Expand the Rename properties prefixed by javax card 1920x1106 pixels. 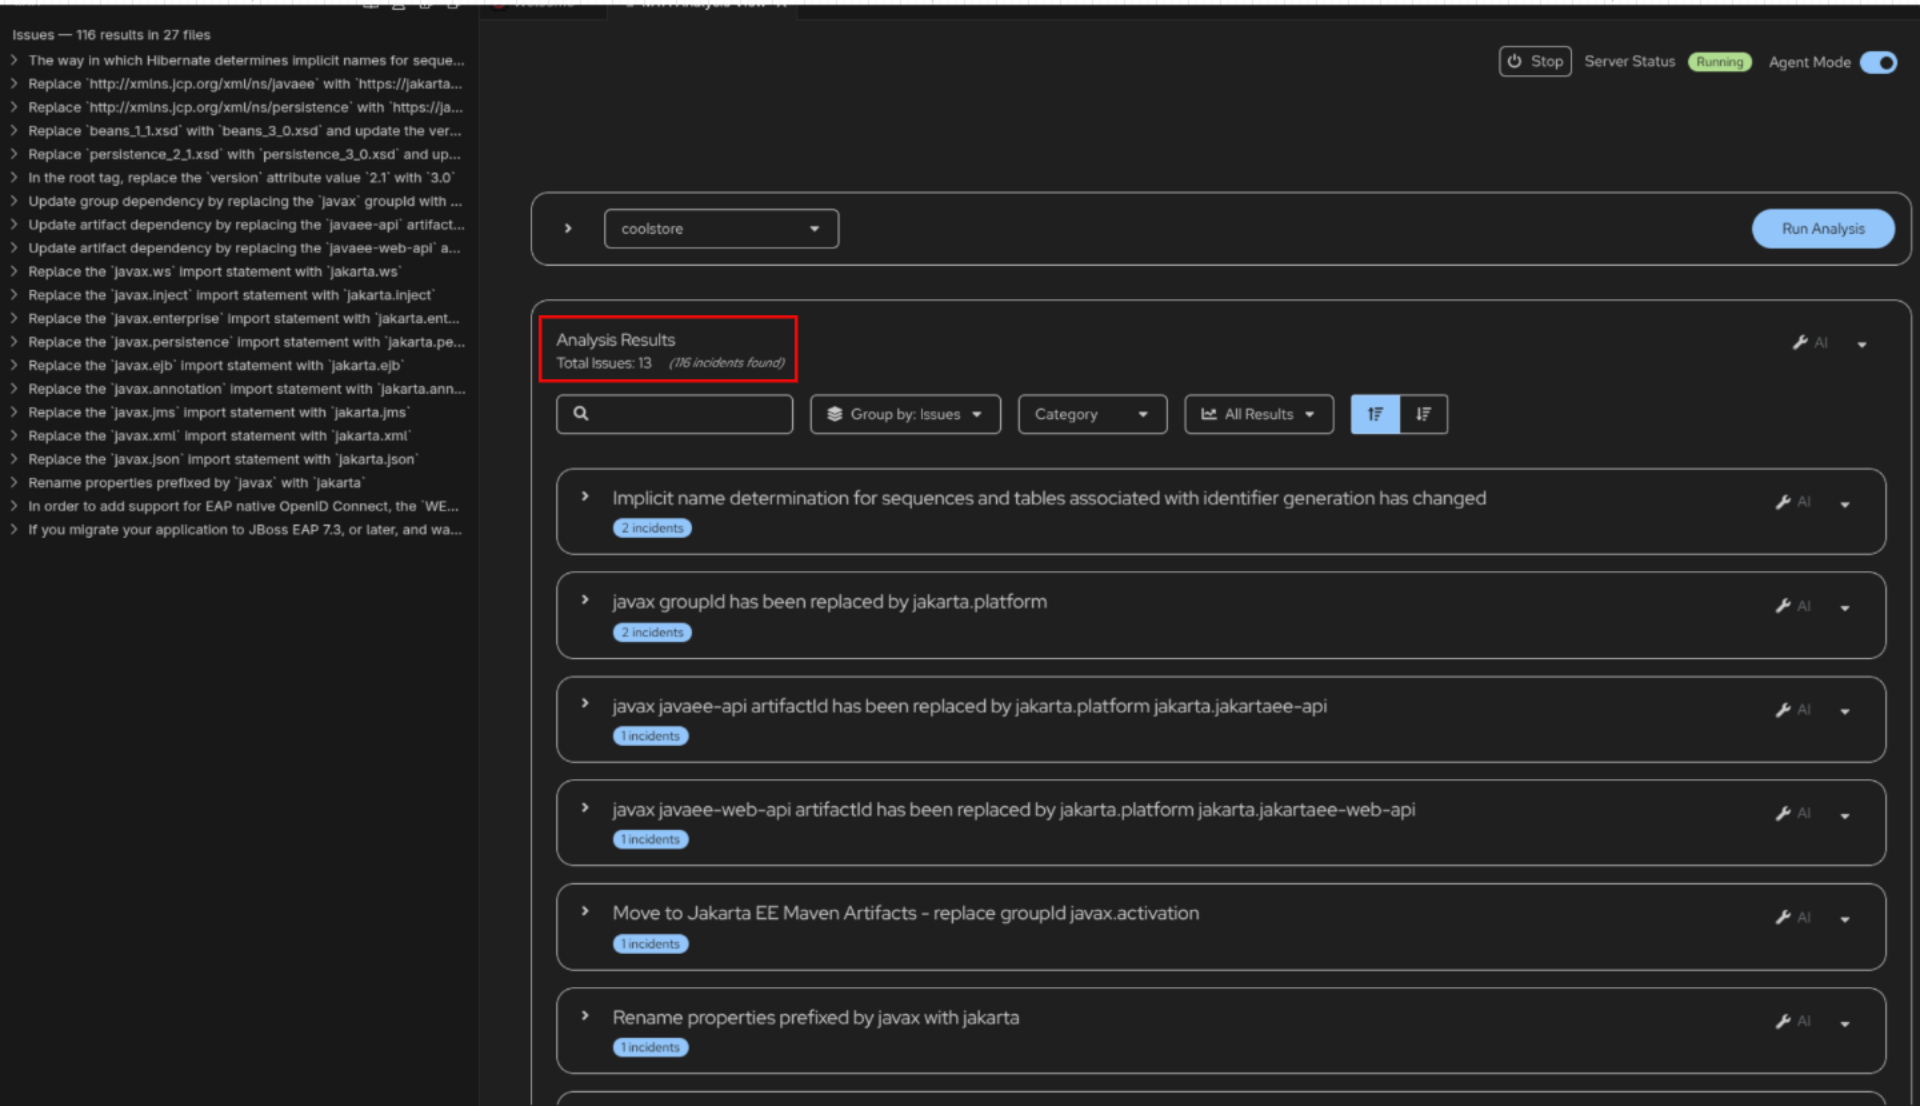[585, 1015]
